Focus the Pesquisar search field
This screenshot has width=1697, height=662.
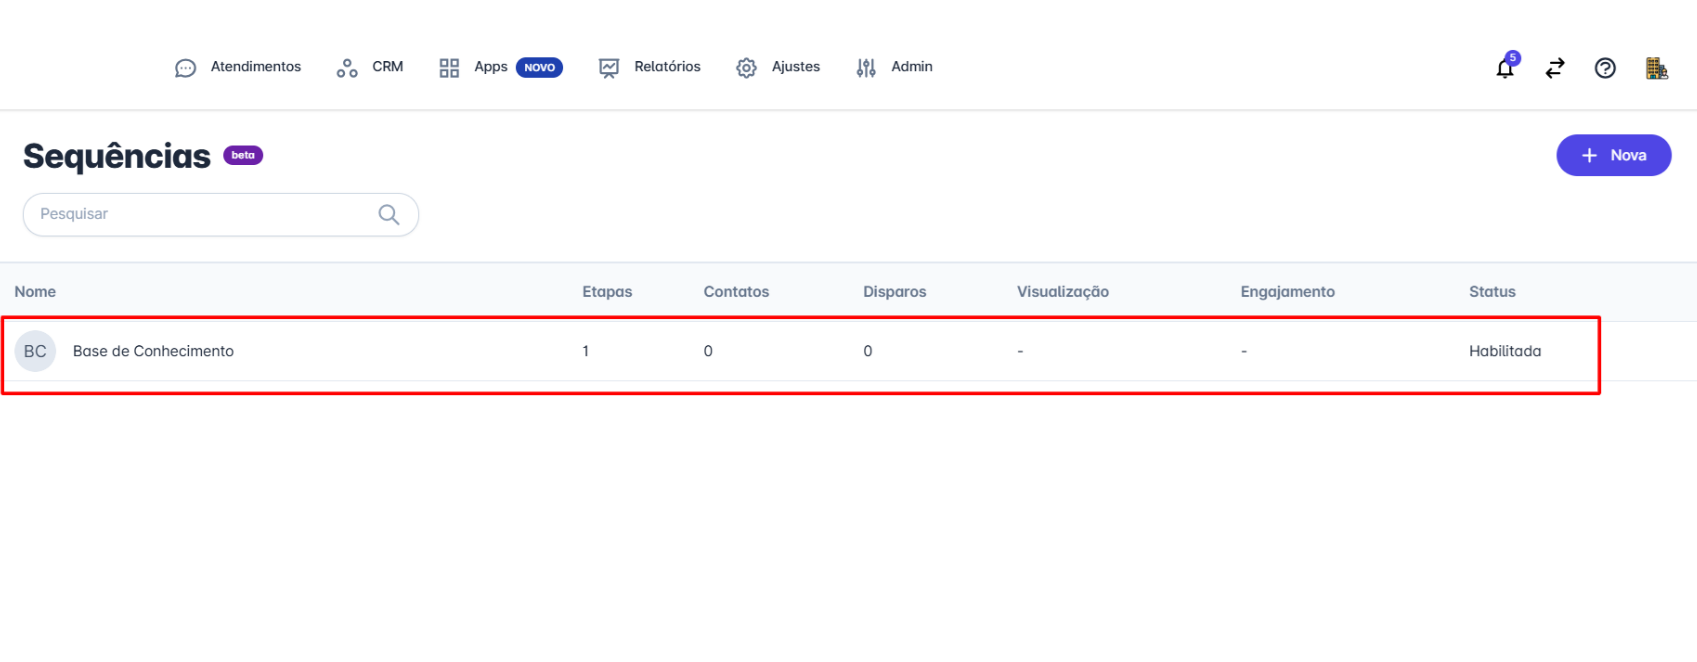[200, 215]
